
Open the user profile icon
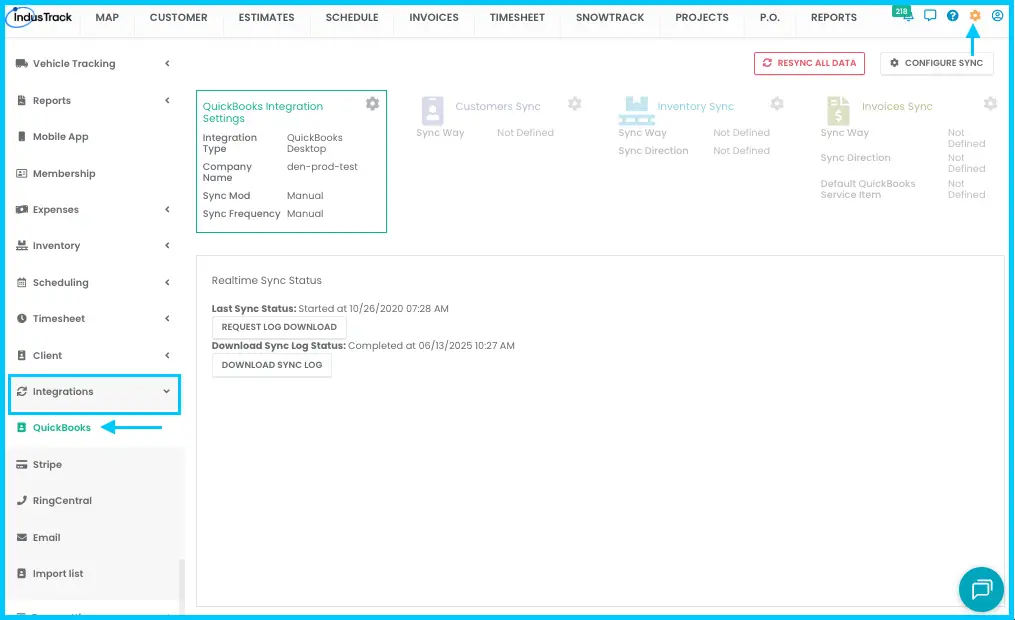[998, 16]
